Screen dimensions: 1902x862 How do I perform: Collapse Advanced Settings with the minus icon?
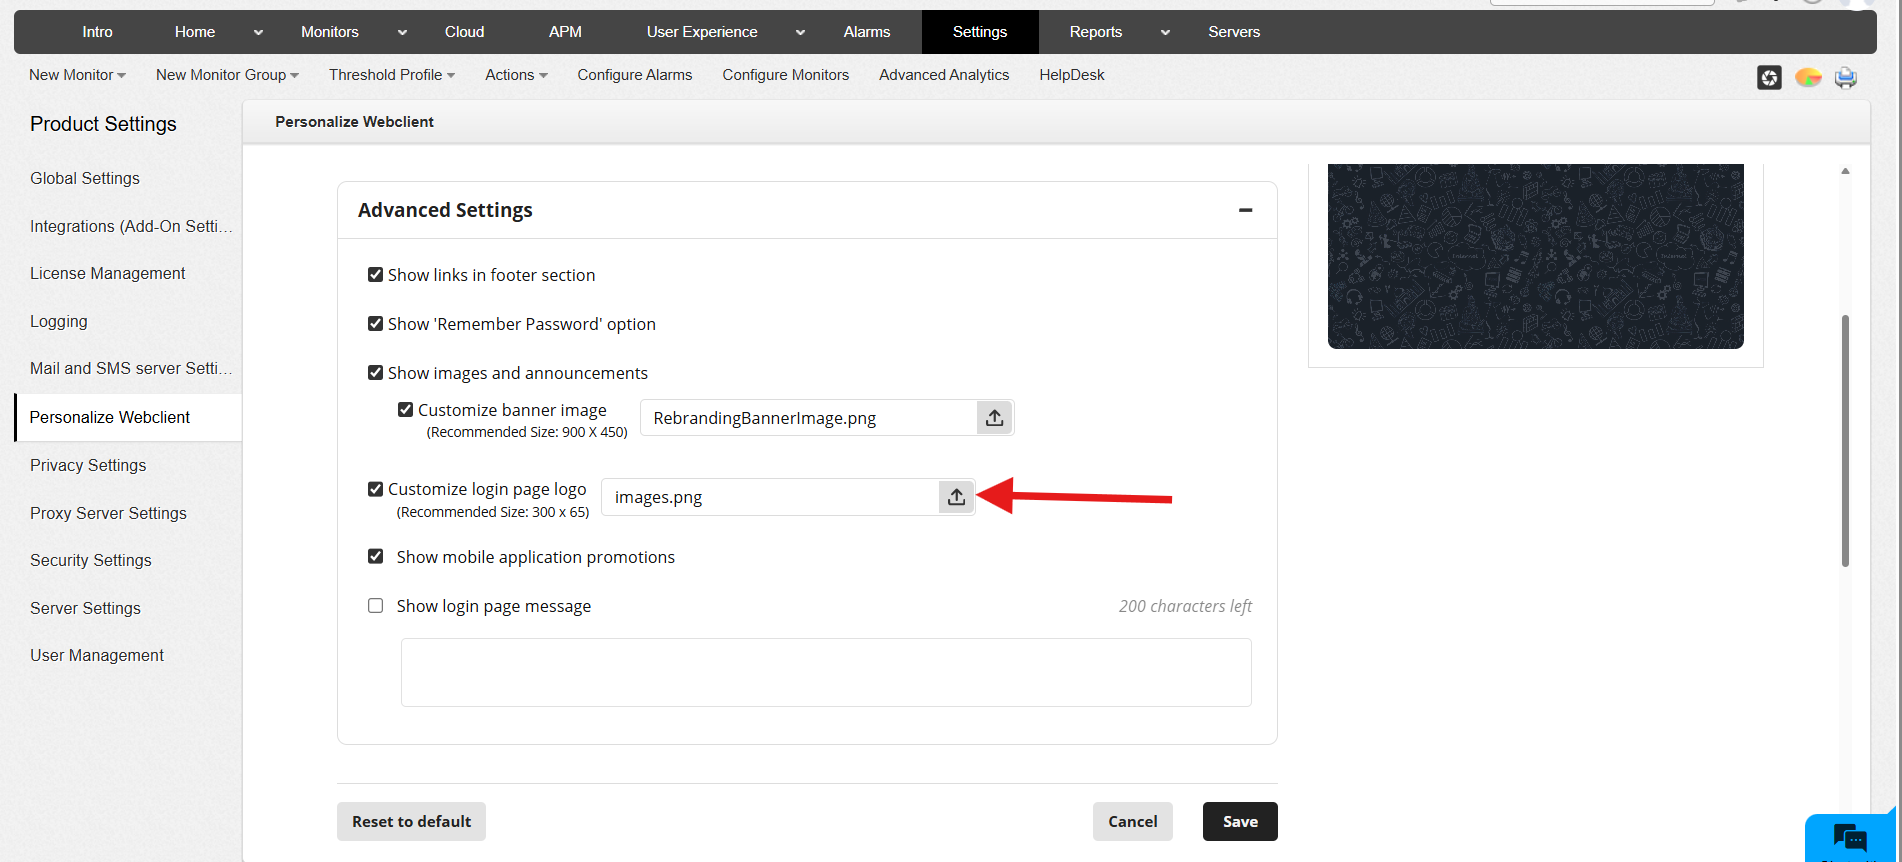1245,210
